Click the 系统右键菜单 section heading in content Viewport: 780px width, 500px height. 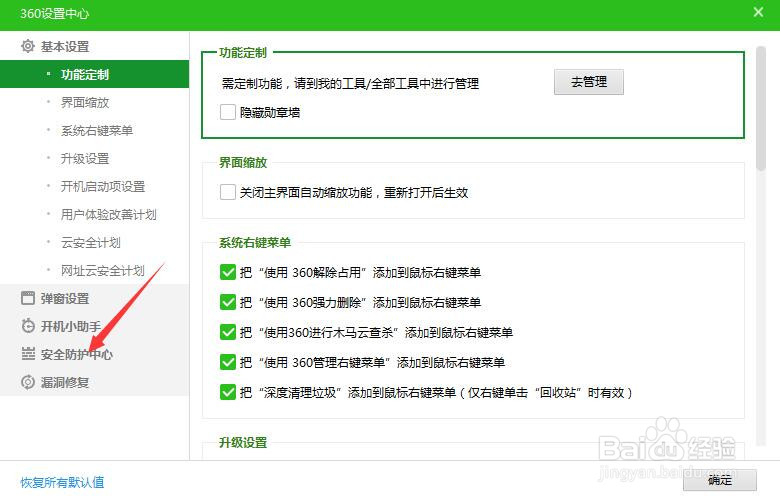point(255,242)
